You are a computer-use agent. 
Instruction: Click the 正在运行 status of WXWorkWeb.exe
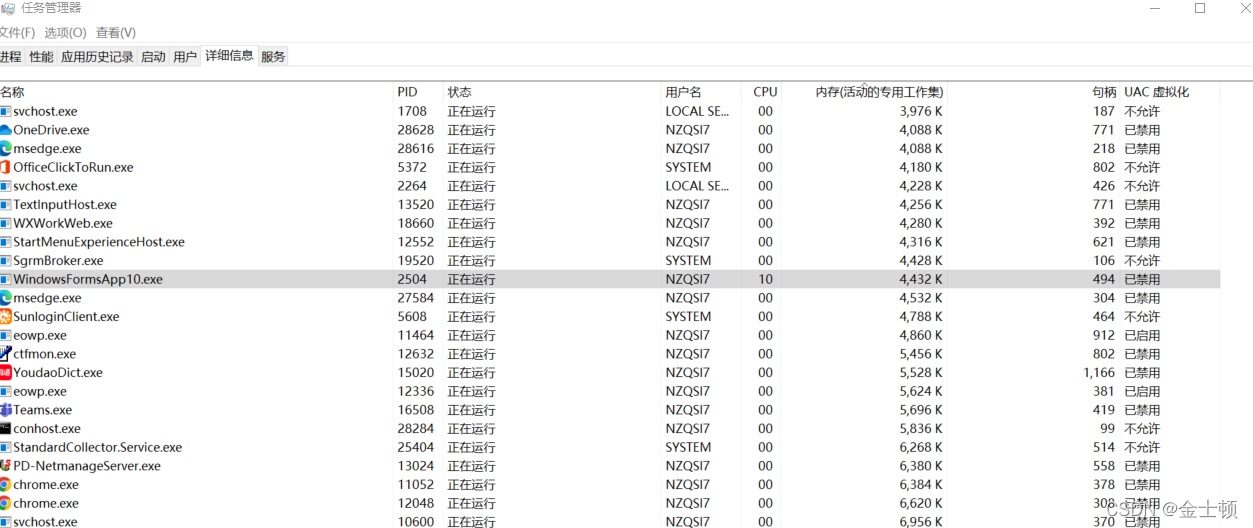click(x=471, y=224)
